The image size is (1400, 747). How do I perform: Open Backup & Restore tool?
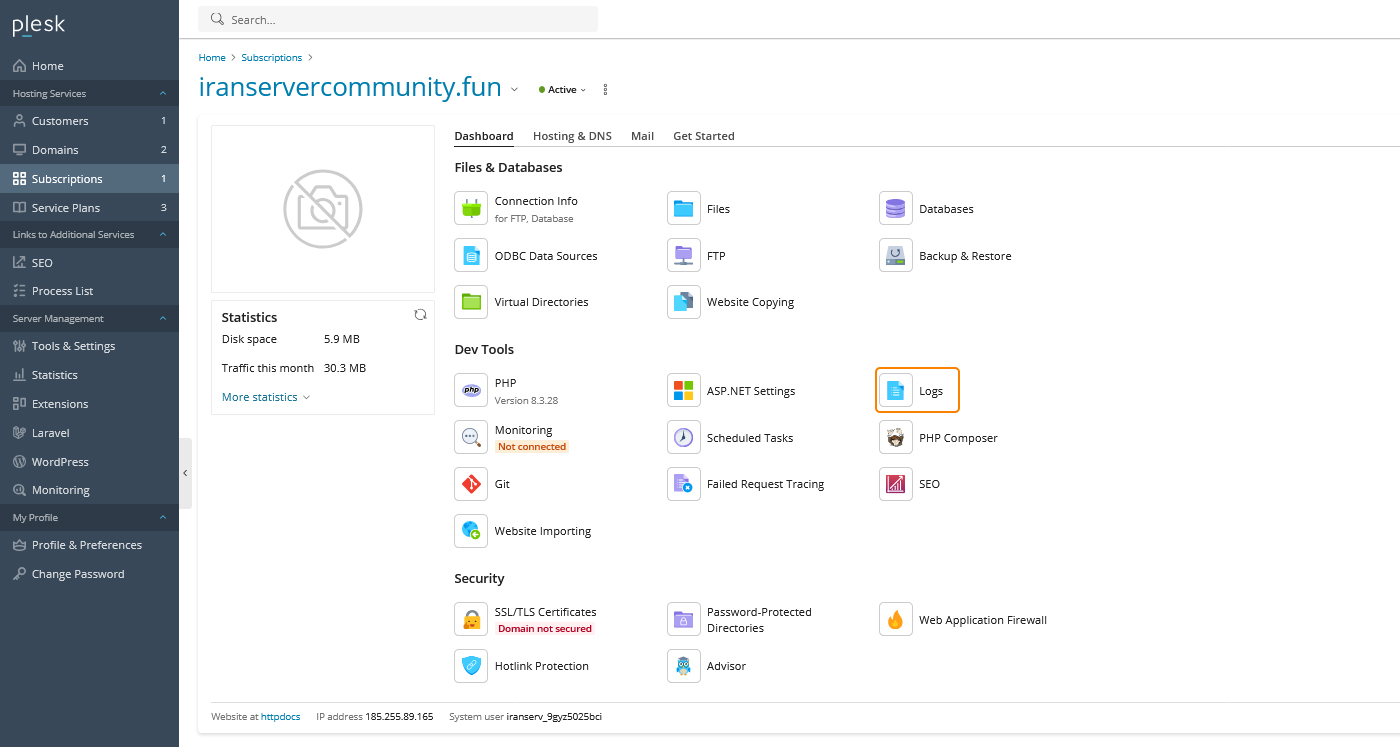coord(895,256)
